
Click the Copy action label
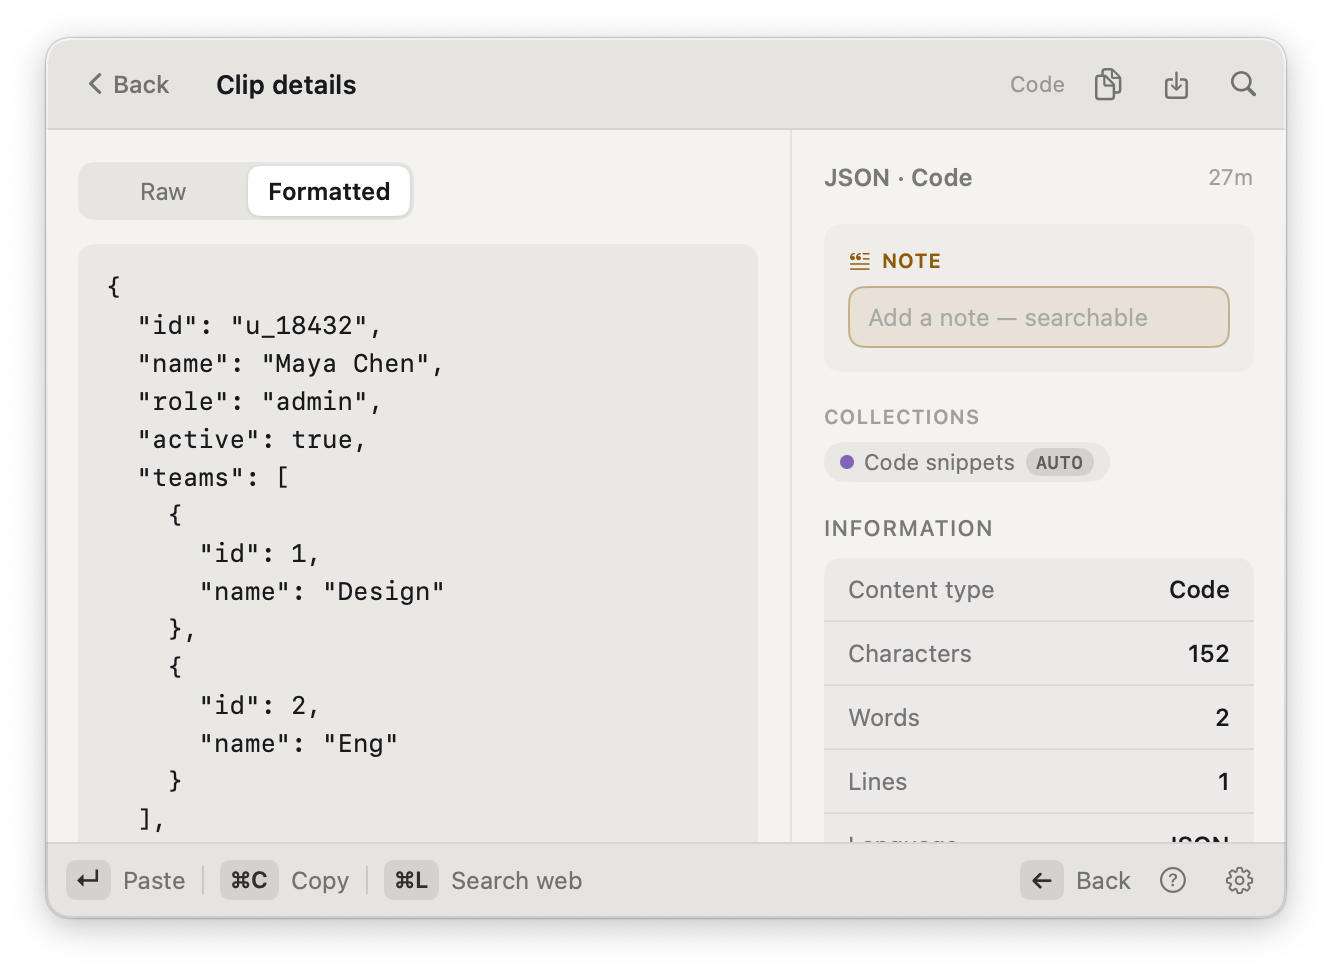320,881
